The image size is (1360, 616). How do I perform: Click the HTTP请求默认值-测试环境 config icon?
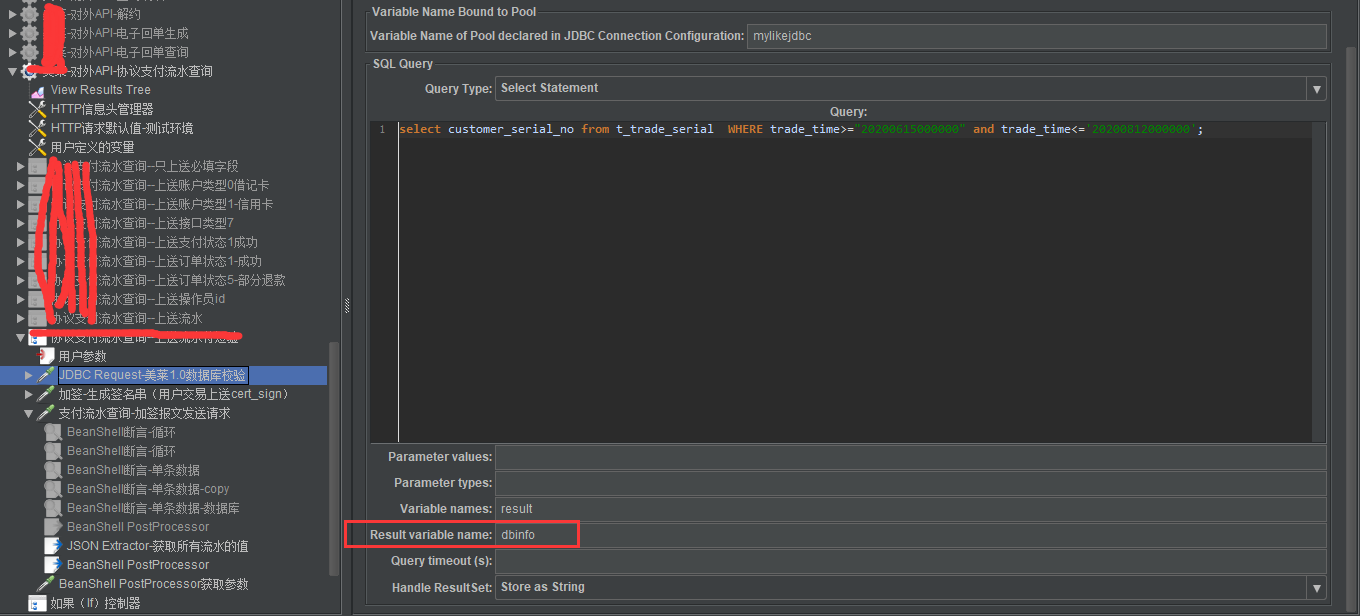[37, 128]
